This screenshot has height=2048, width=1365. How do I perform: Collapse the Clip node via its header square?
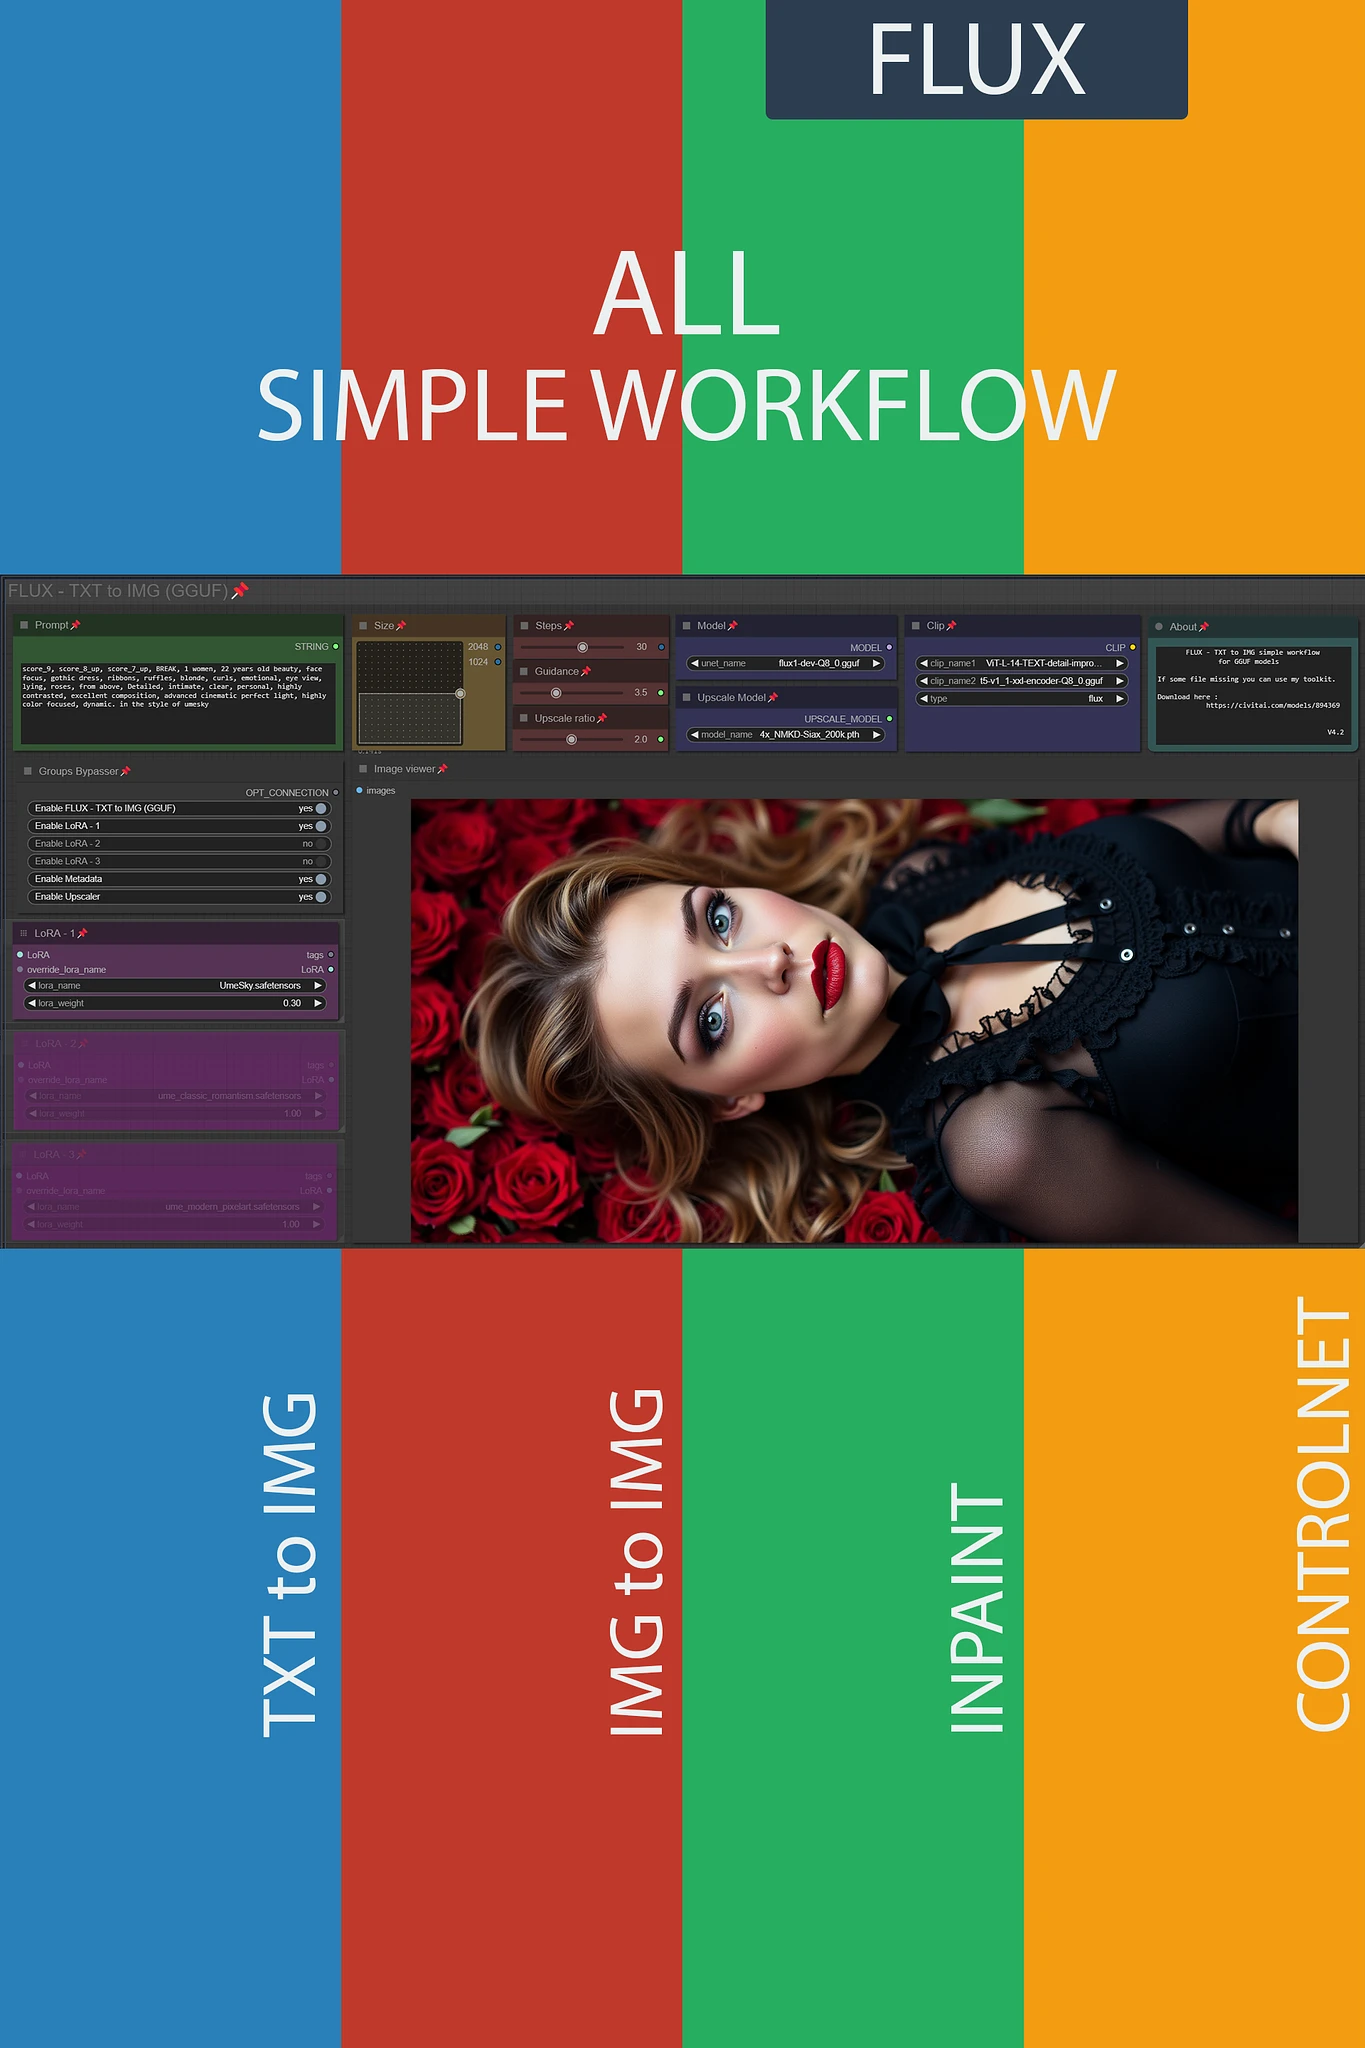[x=915, y=626]
